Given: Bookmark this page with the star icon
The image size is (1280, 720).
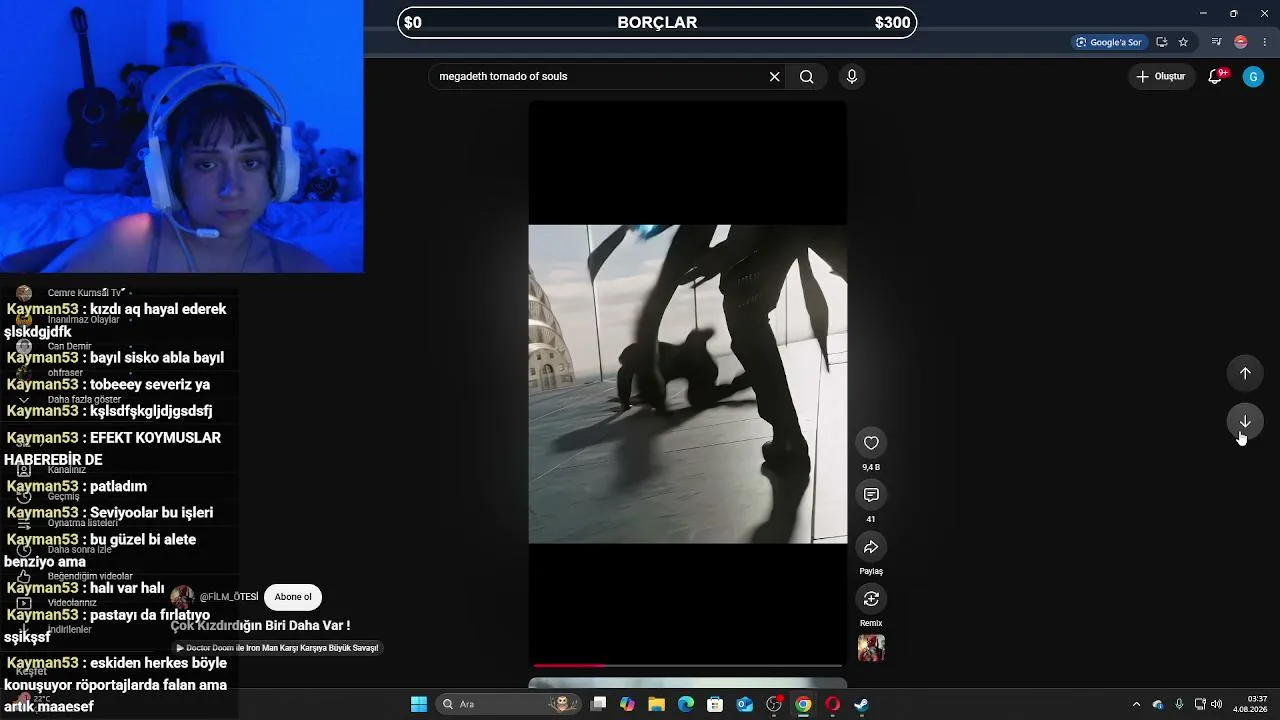Looking at the screenshot, I should [x=1183, y=42].
